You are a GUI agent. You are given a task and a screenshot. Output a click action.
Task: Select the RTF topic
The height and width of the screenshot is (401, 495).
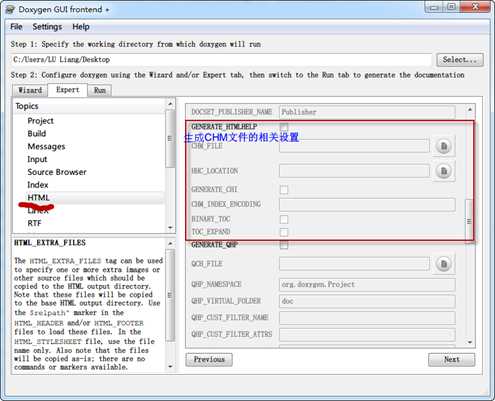[x=34, y=223]
